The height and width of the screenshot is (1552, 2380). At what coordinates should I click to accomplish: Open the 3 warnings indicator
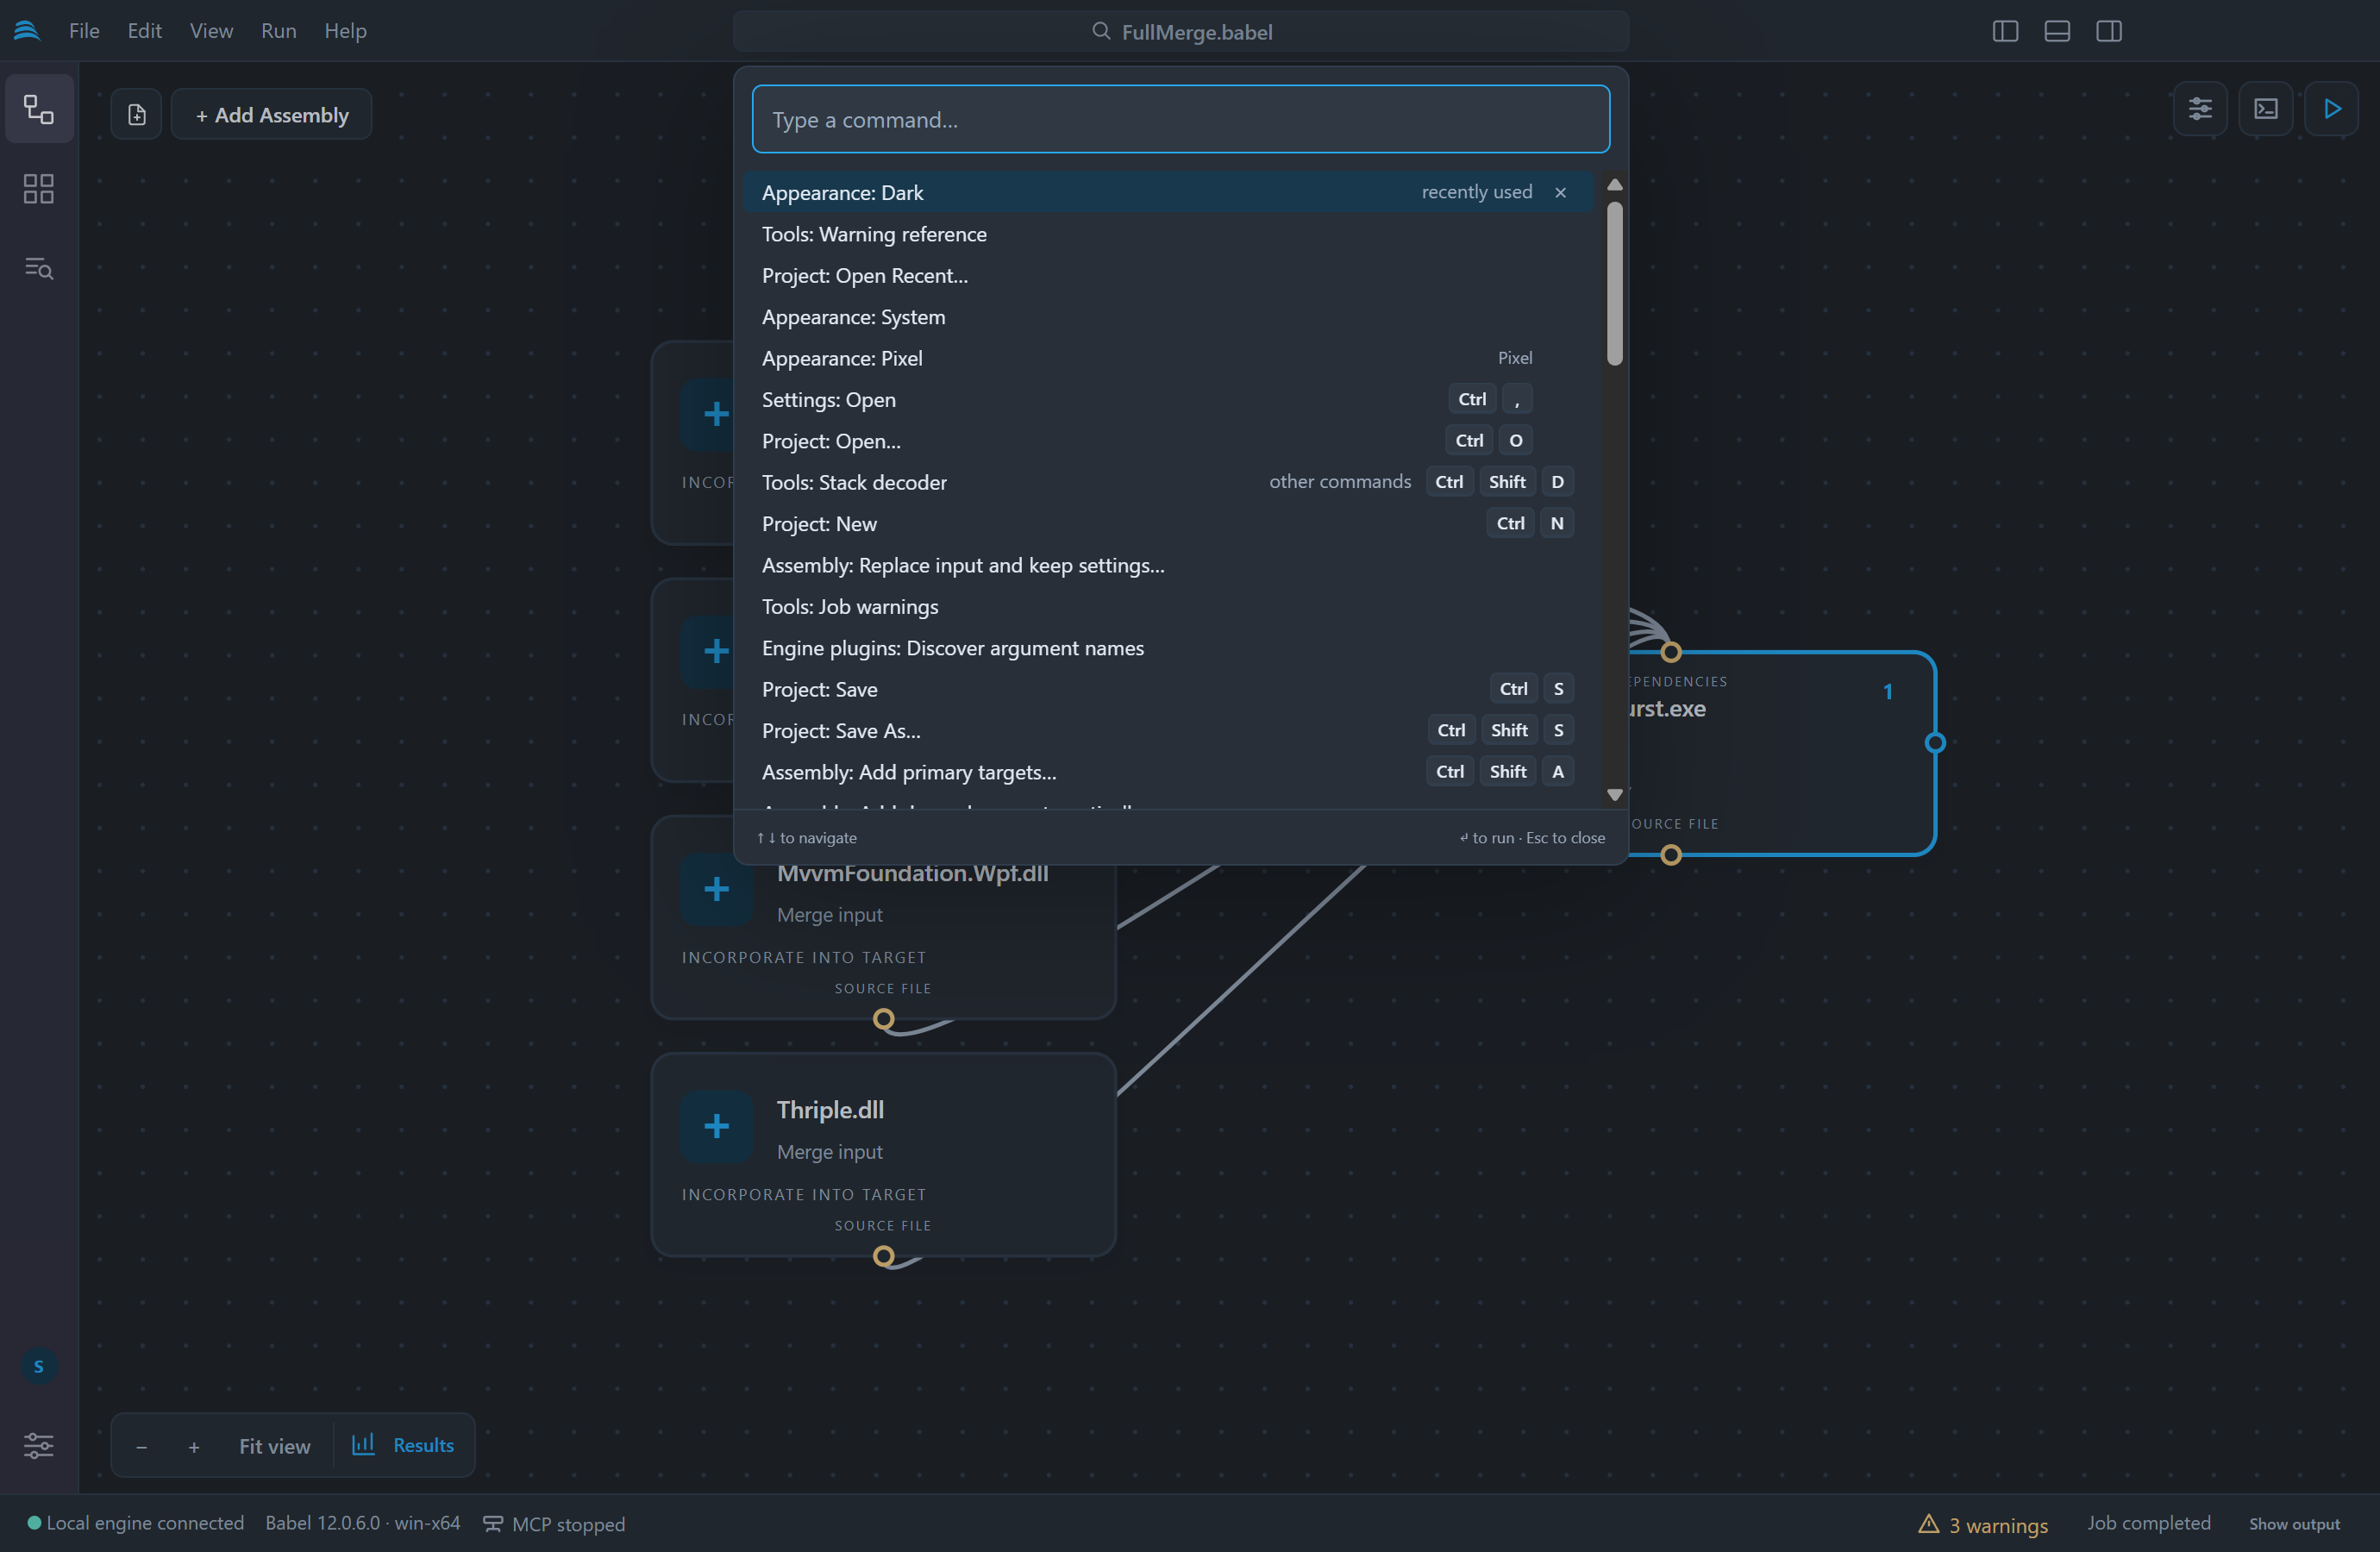(1984, 1524)
